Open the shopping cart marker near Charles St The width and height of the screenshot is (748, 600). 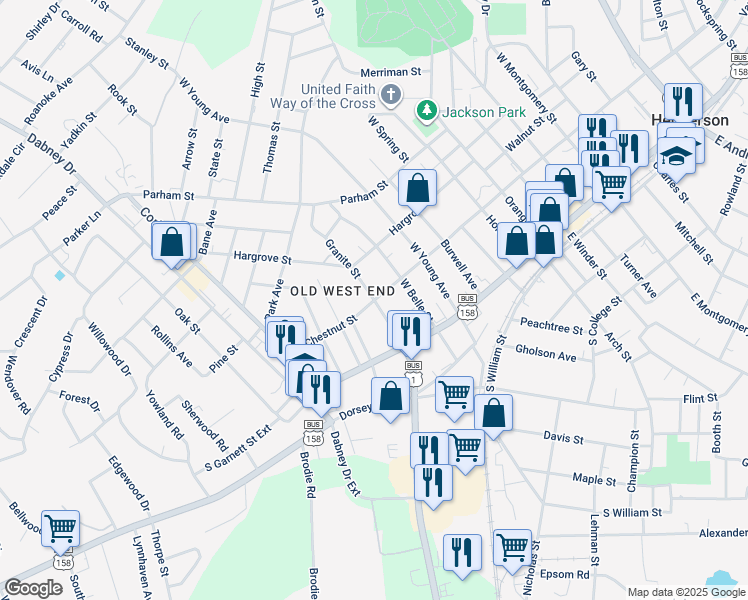click(x=611, y=183)
